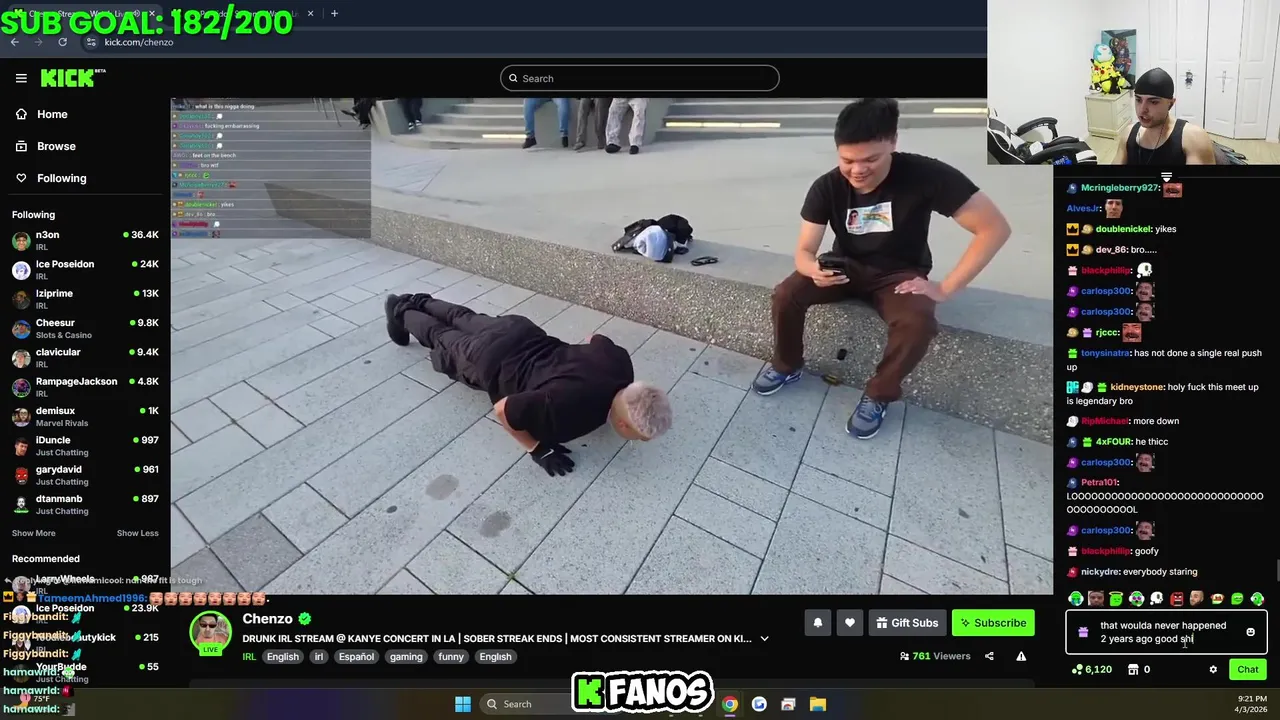1280x720 pixels.
Task: Open the Home page link
Action: (52, 114)
